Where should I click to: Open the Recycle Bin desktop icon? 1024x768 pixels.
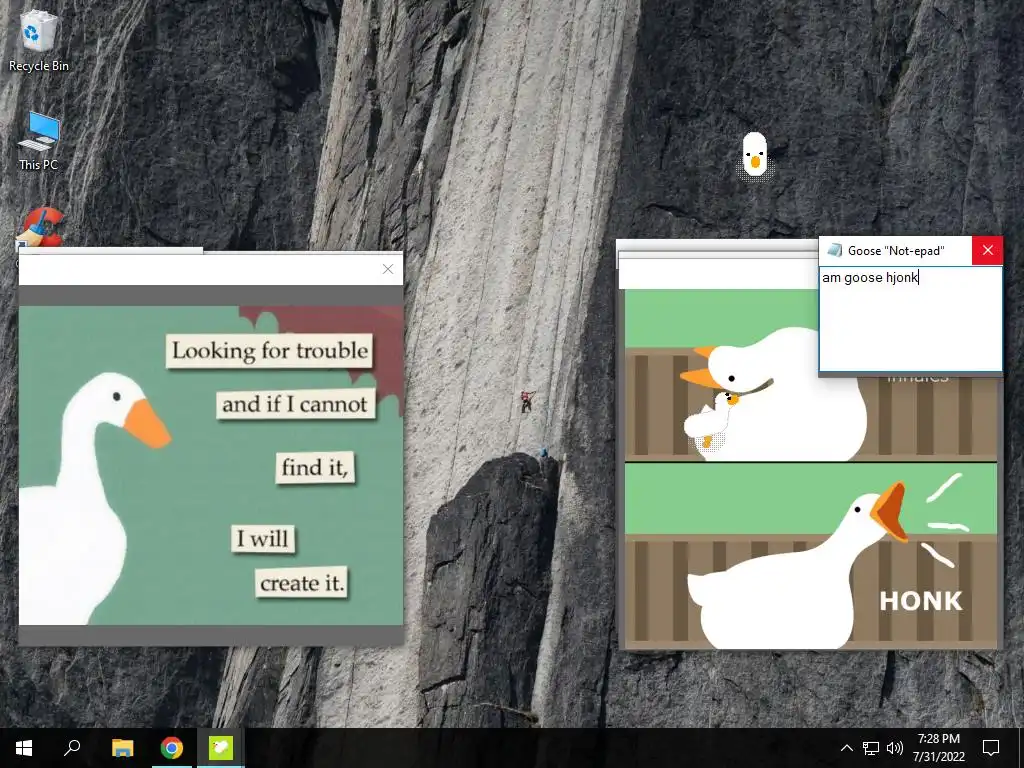point(39,40)
